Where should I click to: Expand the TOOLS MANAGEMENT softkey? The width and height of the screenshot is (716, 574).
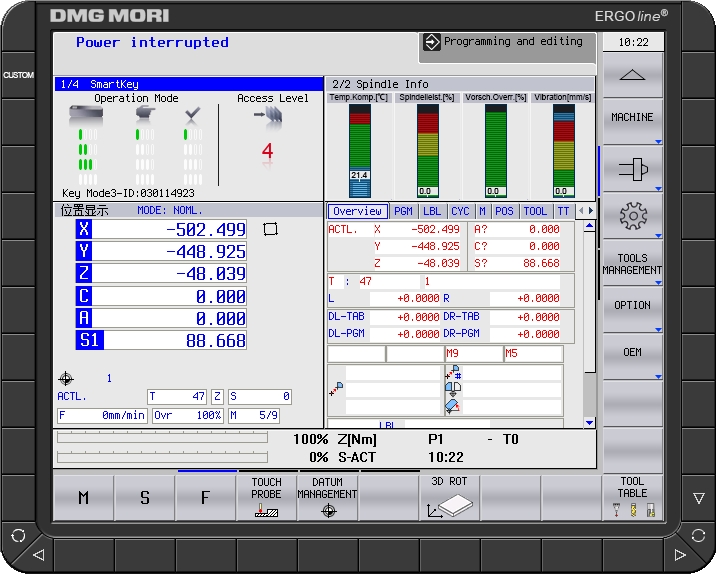click(x=632, y=264)
